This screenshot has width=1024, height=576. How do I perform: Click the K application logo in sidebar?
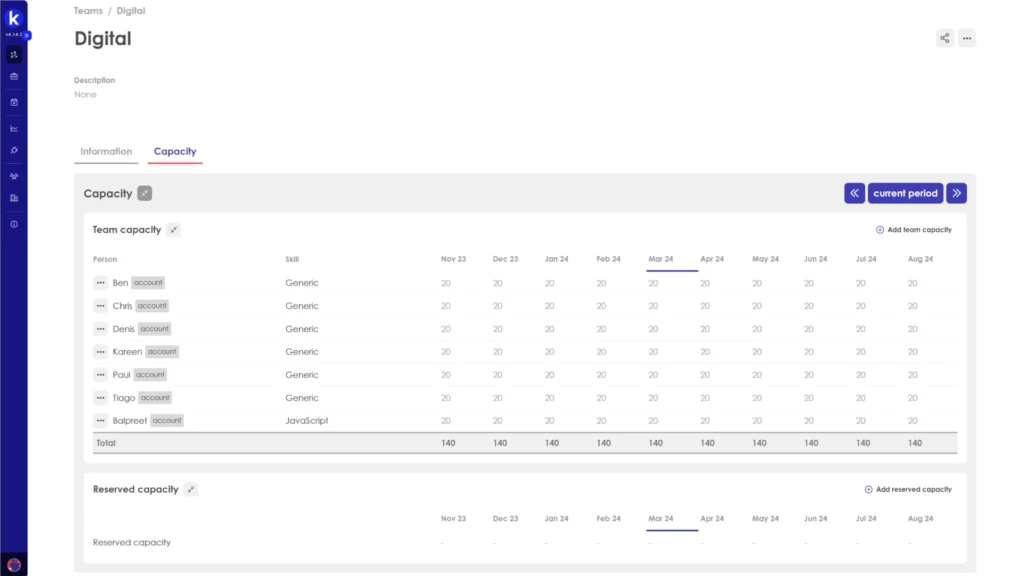[14, 18]
